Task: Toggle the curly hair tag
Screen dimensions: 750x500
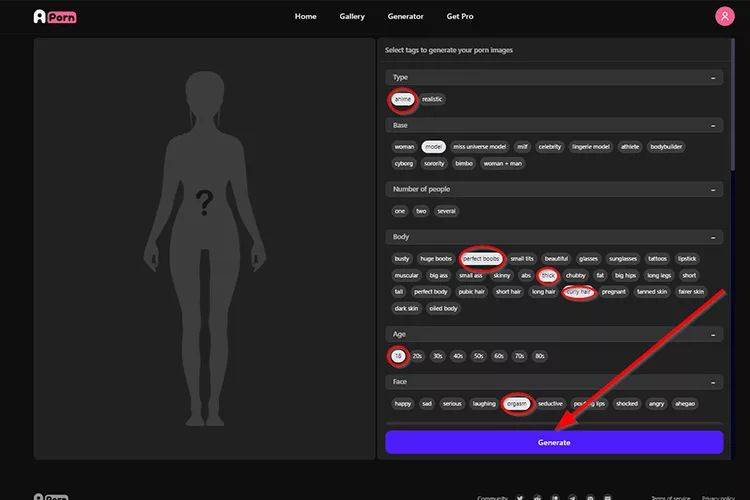Action: click(579, 292)
